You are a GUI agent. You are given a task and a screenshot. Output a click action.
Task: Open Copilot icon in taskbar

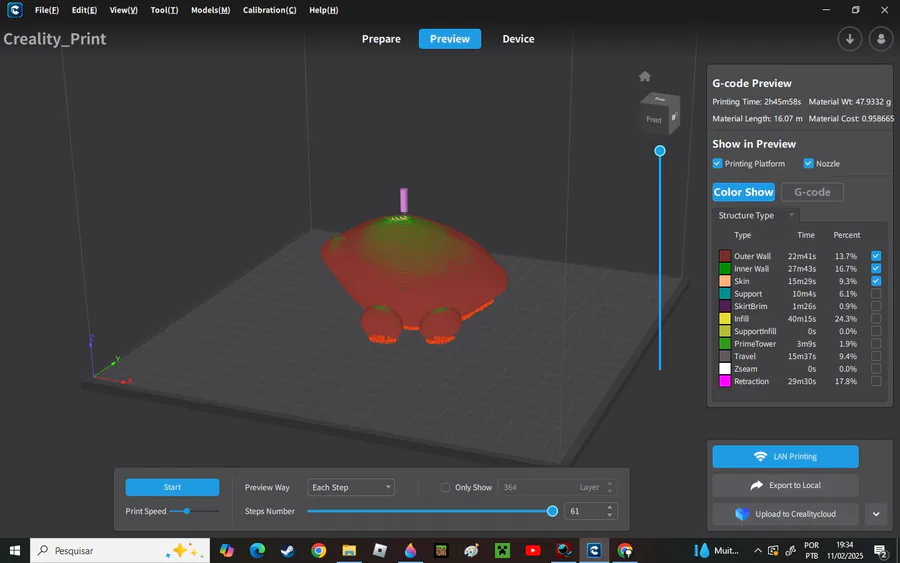pos(227,551)
